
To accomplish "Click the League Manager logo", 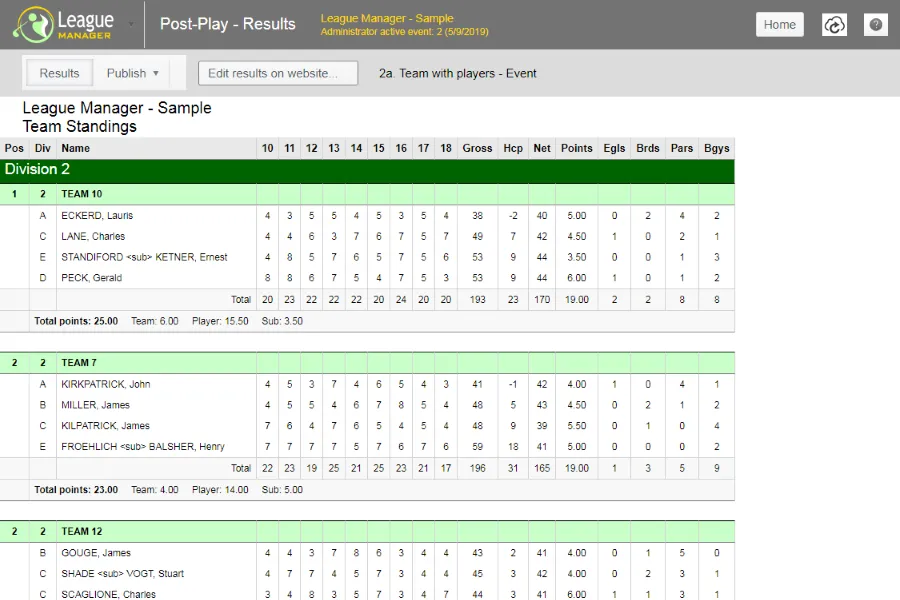I will [62, 24].
